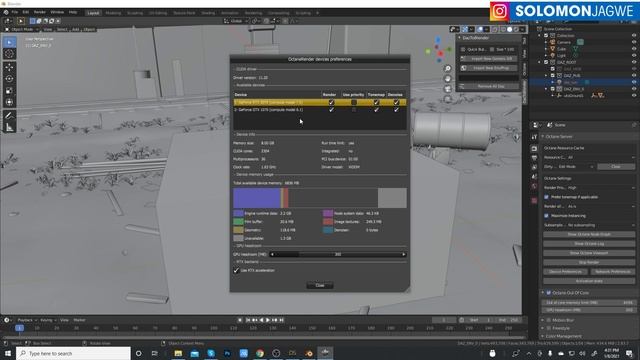Pick the Select Box tool
The width and height of the screenshot is (640, 360).
tap(9, 42)
